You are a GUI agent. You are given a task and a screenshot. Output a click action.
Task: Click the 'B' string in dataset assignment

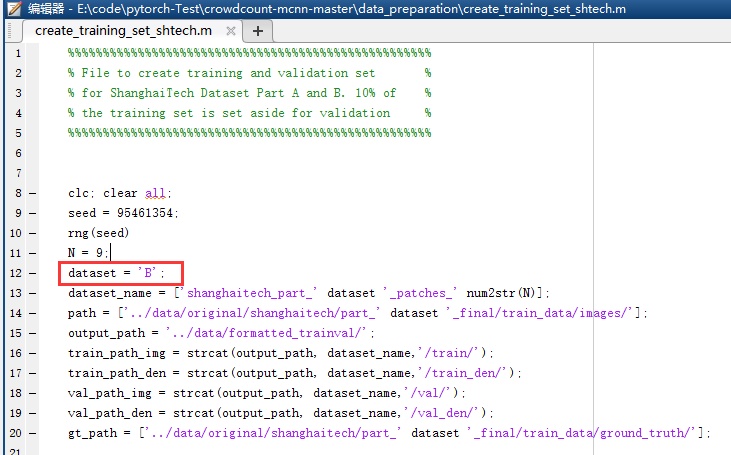[147, 273]
